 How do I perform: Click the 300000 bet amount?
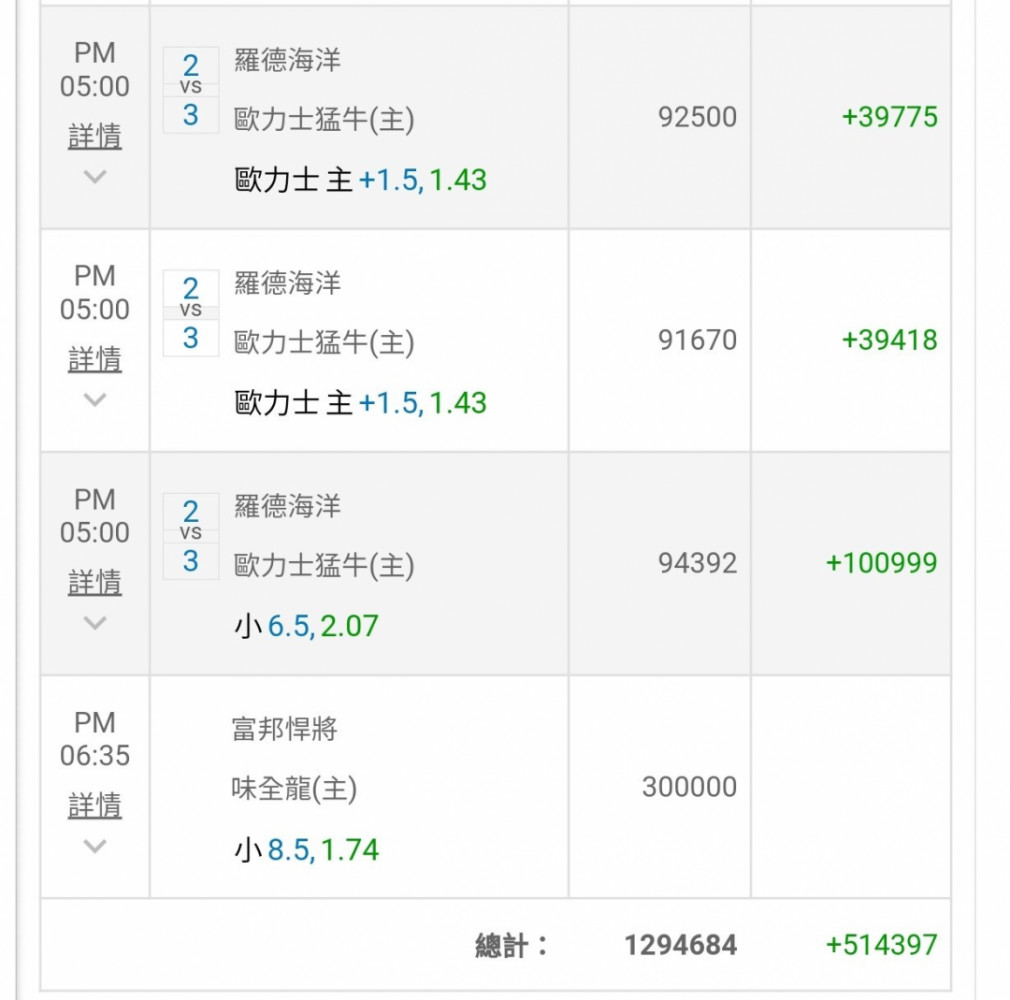point(689,787)
